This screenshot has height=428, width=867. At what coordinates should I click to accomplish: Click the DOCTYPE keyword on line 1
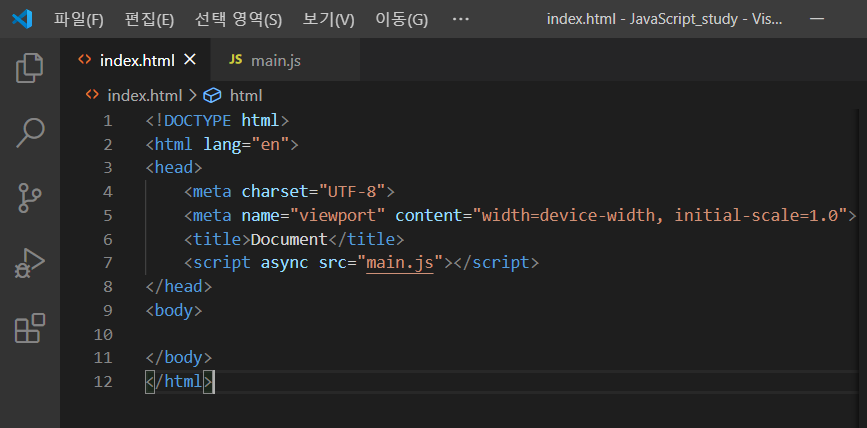198,121
